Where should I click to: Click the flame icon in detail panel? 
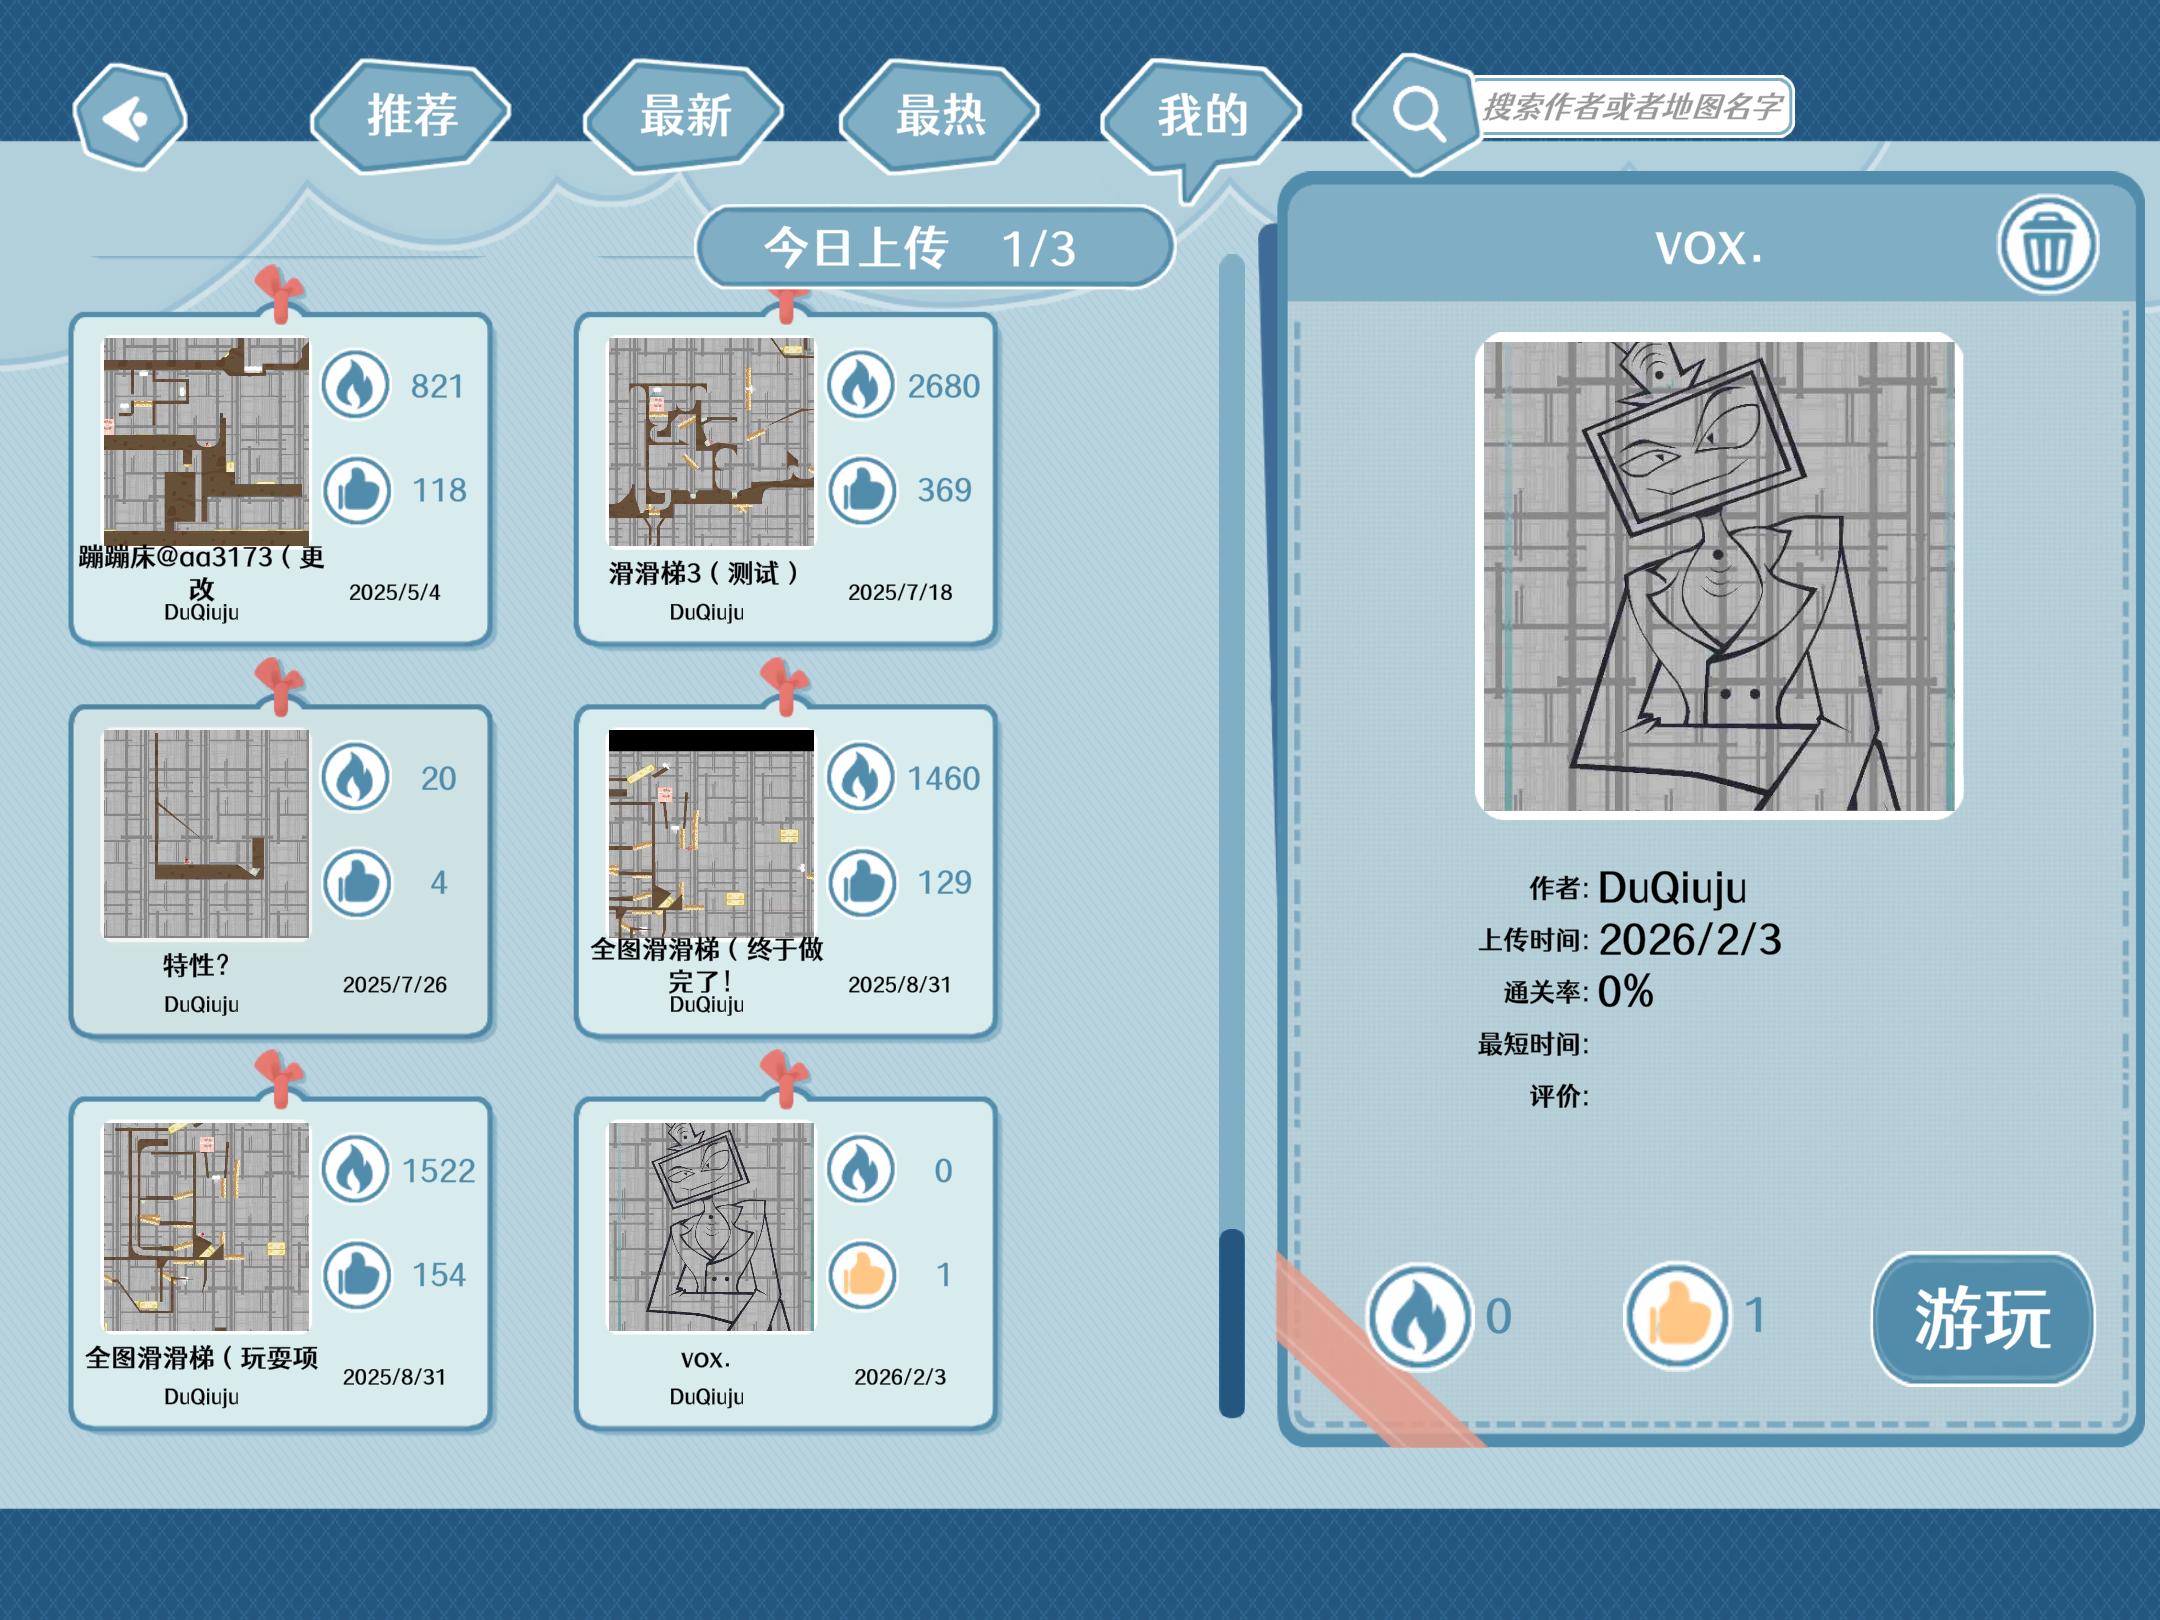[x=1419, y=1316]
